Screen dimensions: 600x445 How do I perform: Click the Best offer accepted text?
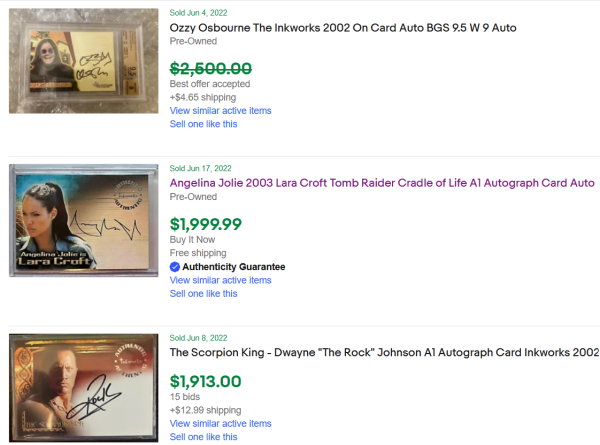210,85
